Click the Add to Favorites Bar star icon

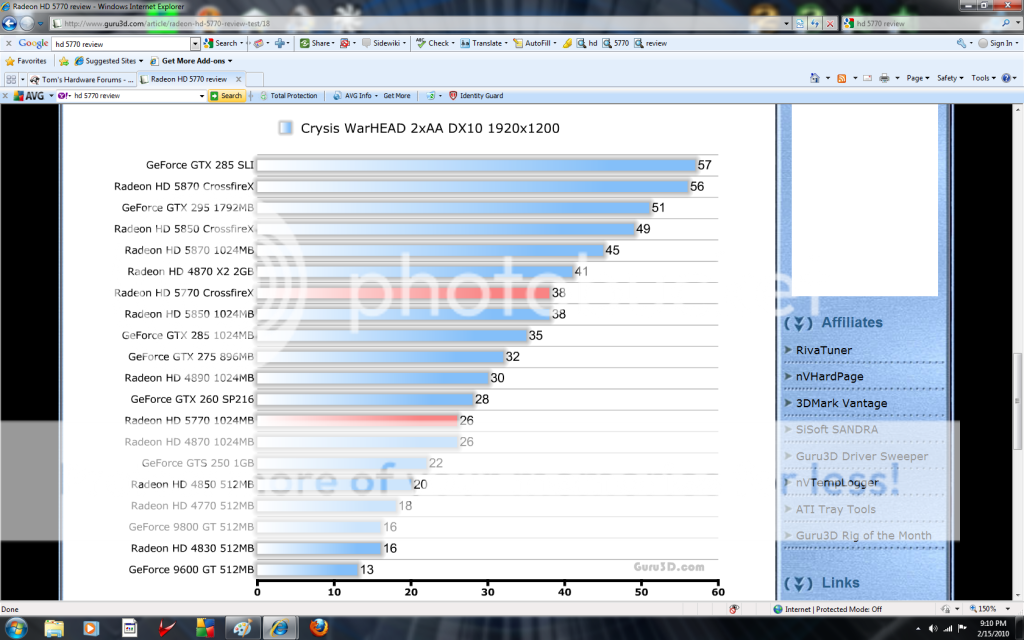click(x=63, y=61)
